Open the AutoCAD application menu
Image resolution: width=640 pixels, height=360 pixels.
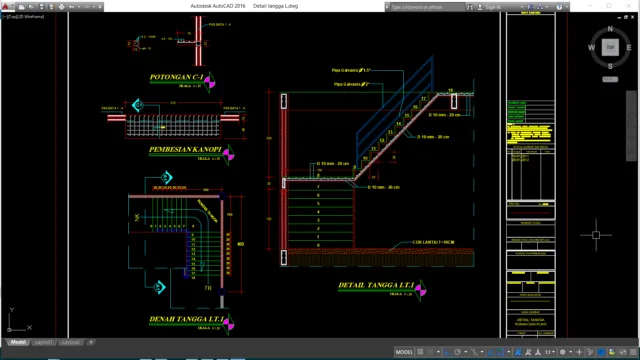[x=6, y=6]
